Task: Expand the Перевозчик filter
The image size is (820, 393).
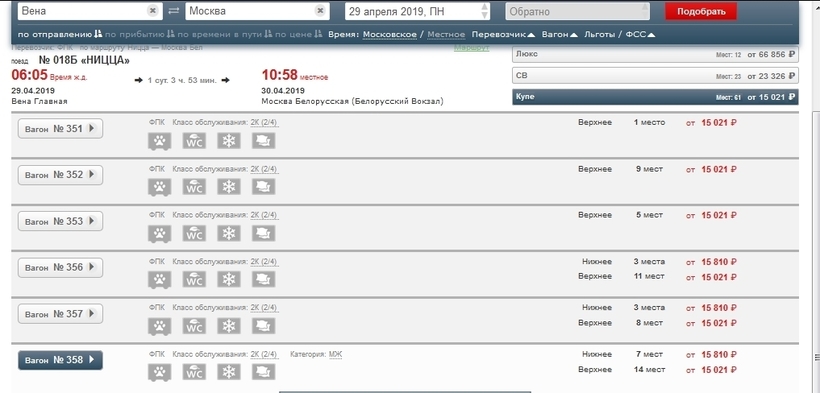Action: pyautogui.click(x=503, y=35)
